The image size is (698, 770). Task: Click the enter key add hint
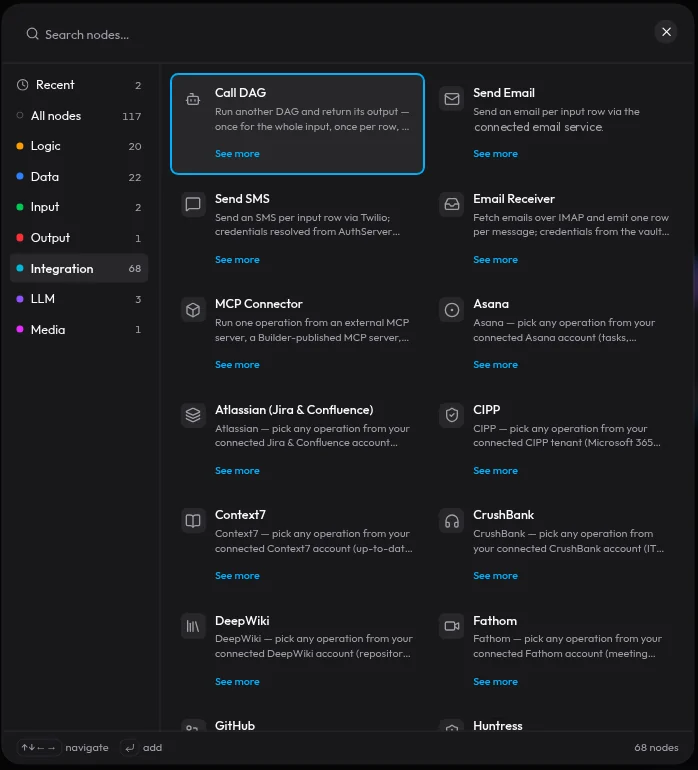141,748
